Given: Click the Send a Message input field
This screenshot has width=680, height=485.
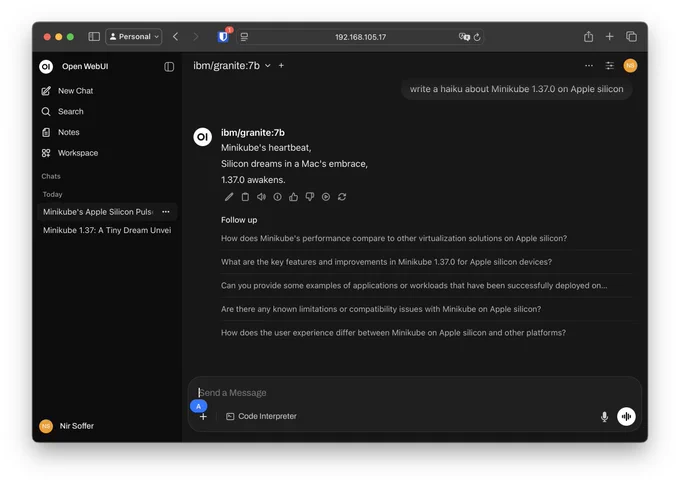Looking at the screenshot, I should pos(414,393).
